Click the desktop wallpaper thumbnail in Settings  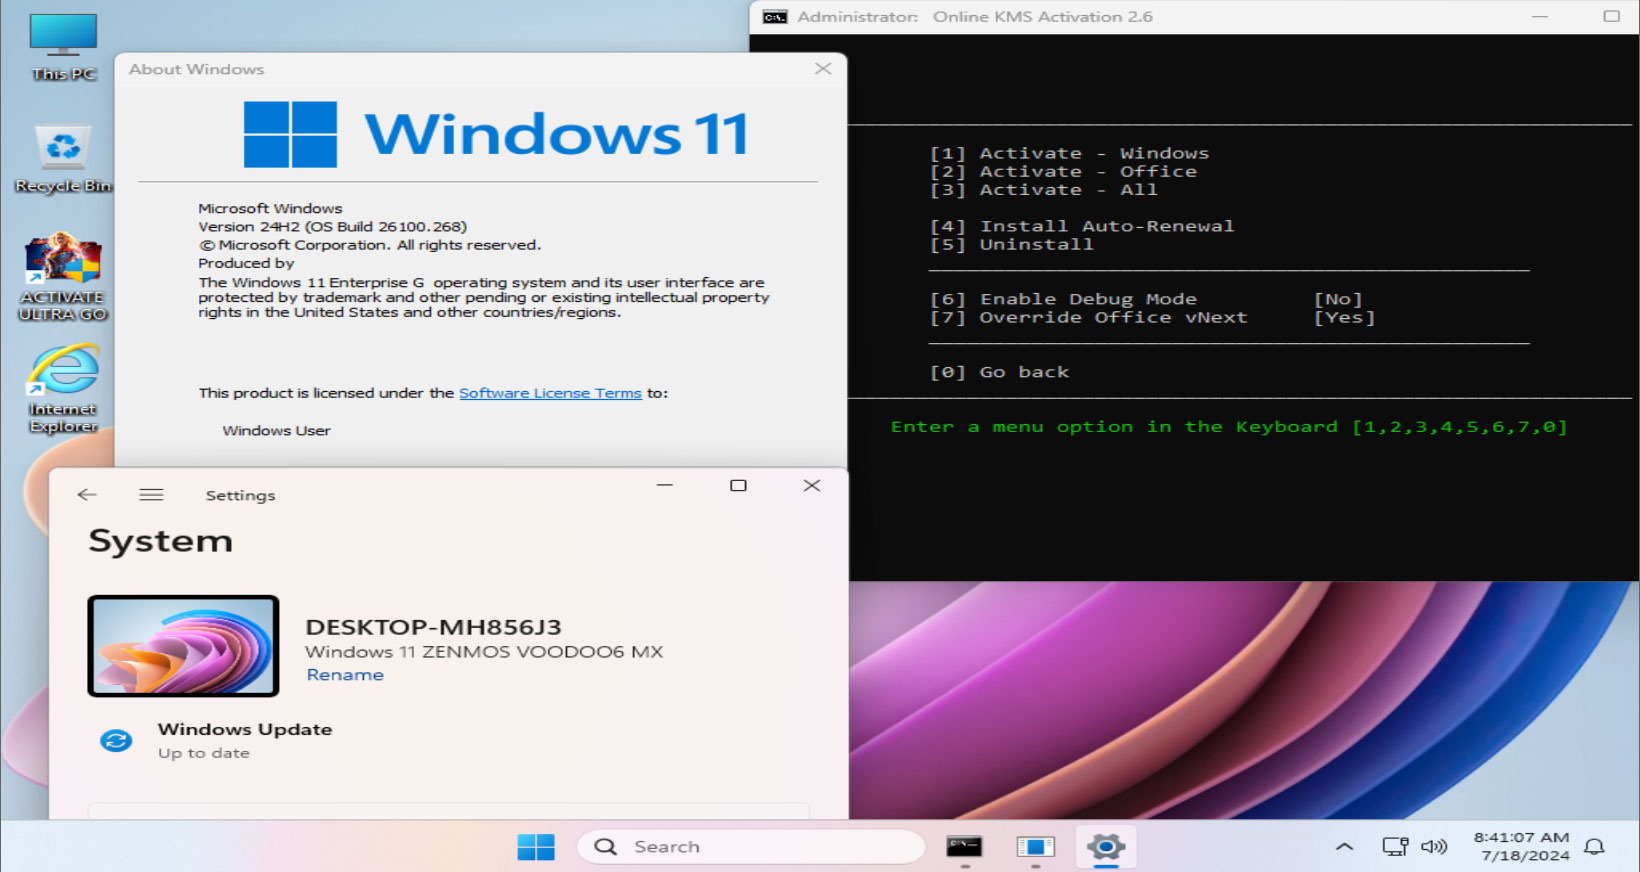click(x=183, y=646)
